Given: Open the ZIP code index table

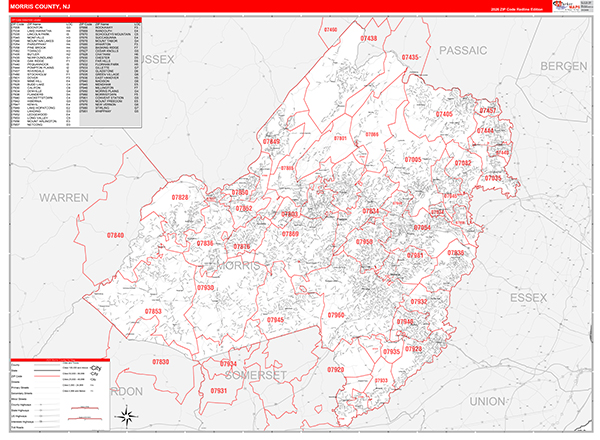Looking at the screenshot, I should (76, 72).
